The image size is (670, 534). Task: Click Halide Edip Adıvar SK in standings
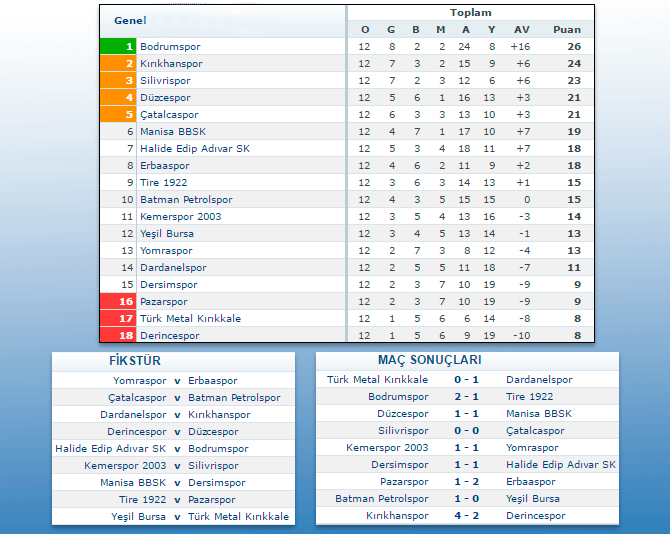click(x=195, y=149)
